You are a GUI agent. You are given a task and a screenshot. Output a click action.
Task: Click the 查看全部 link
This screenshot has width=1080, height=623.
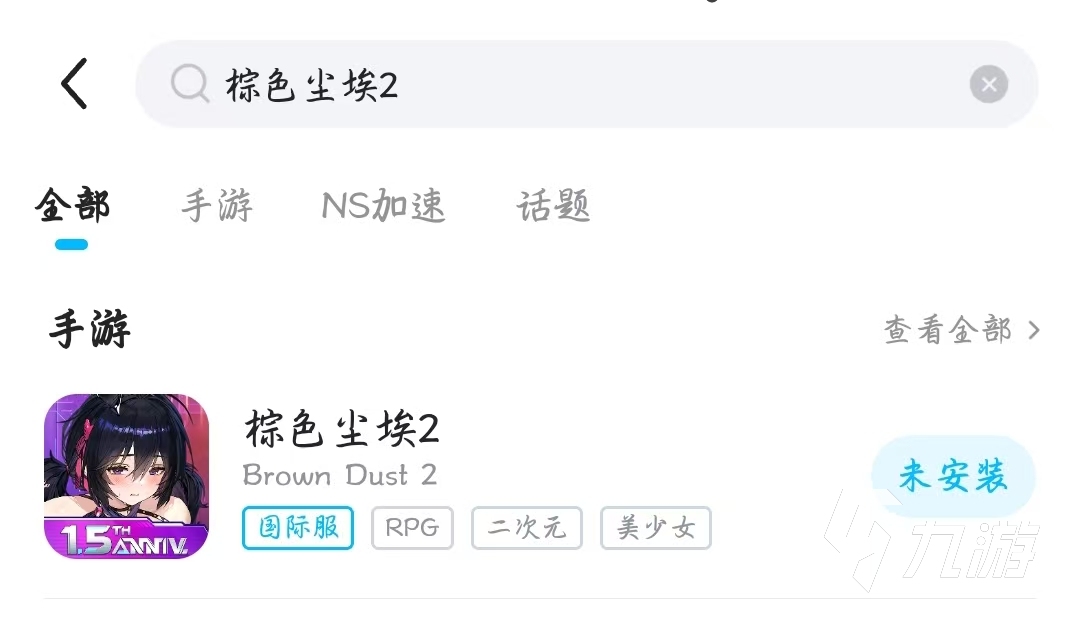948,330
